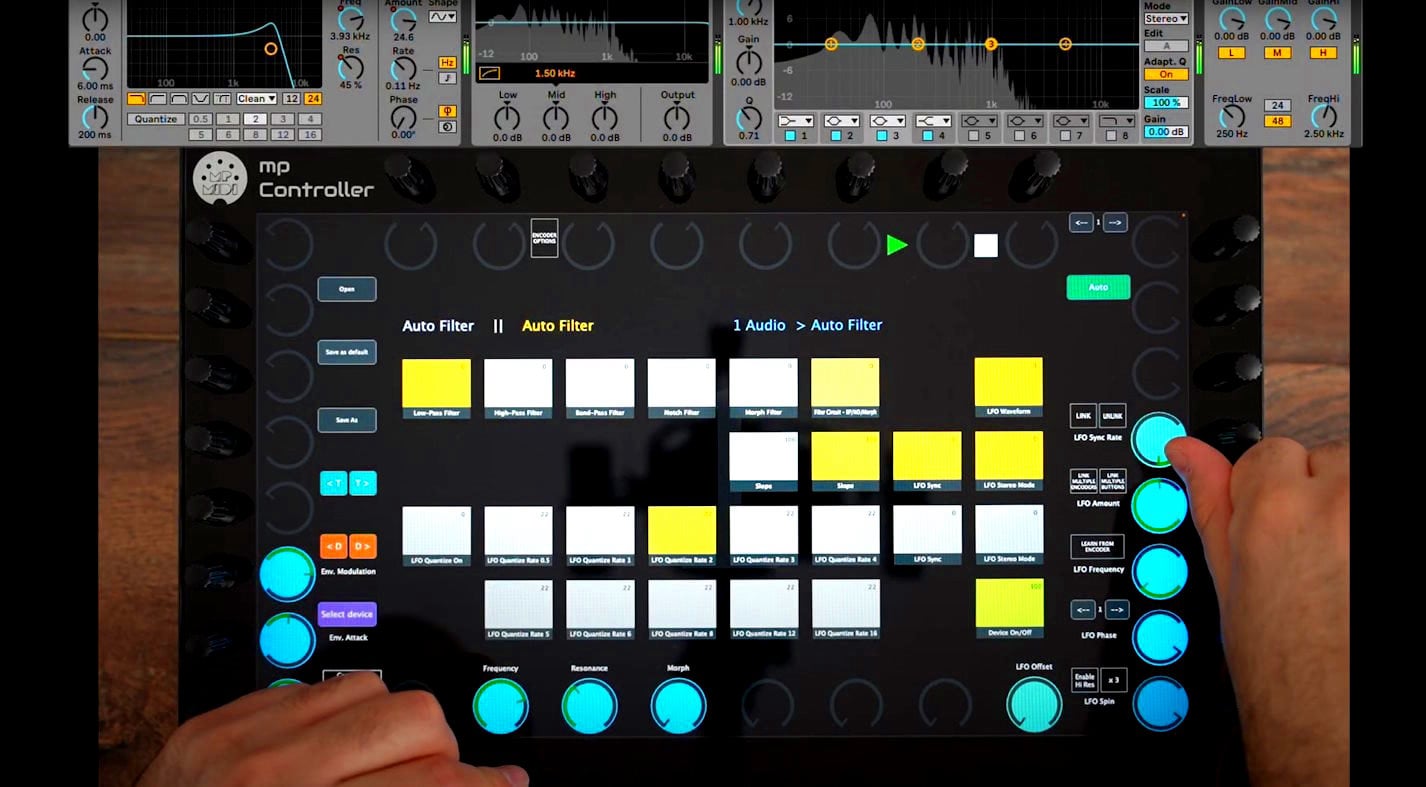Tap the Morph Filter pad

tap(763, 388)
